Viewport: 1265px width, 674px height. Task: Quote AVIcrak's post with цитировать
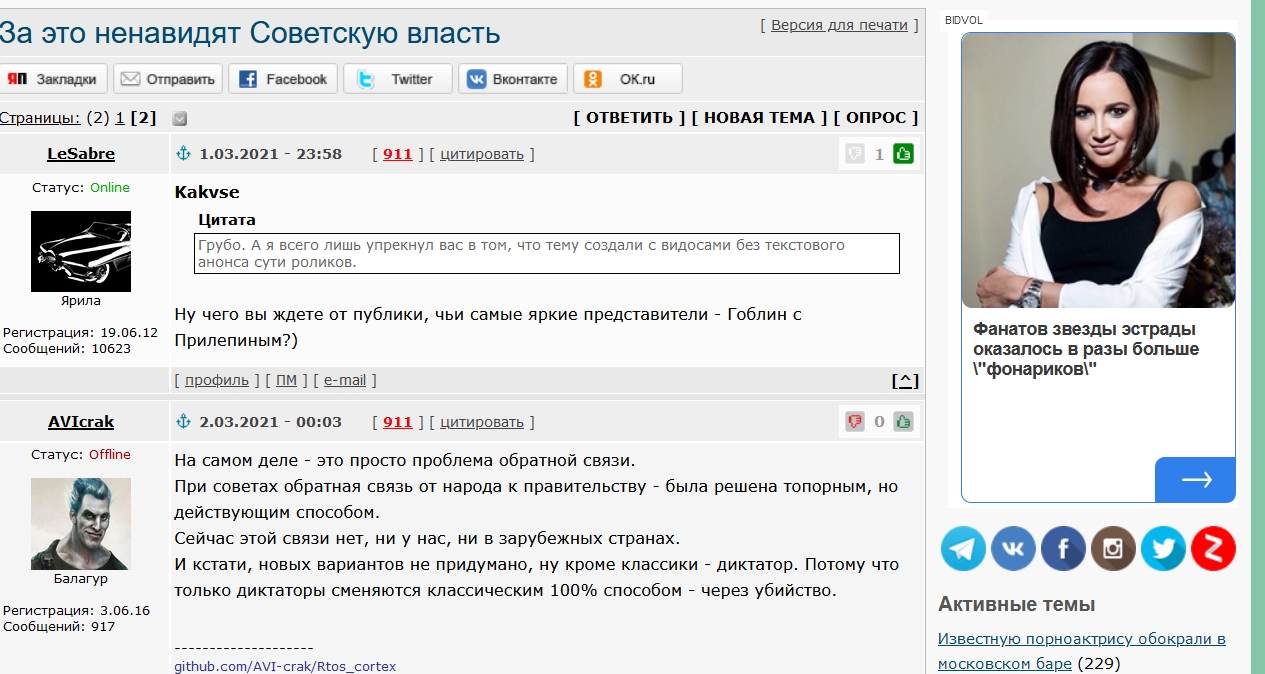pos(482,422)
